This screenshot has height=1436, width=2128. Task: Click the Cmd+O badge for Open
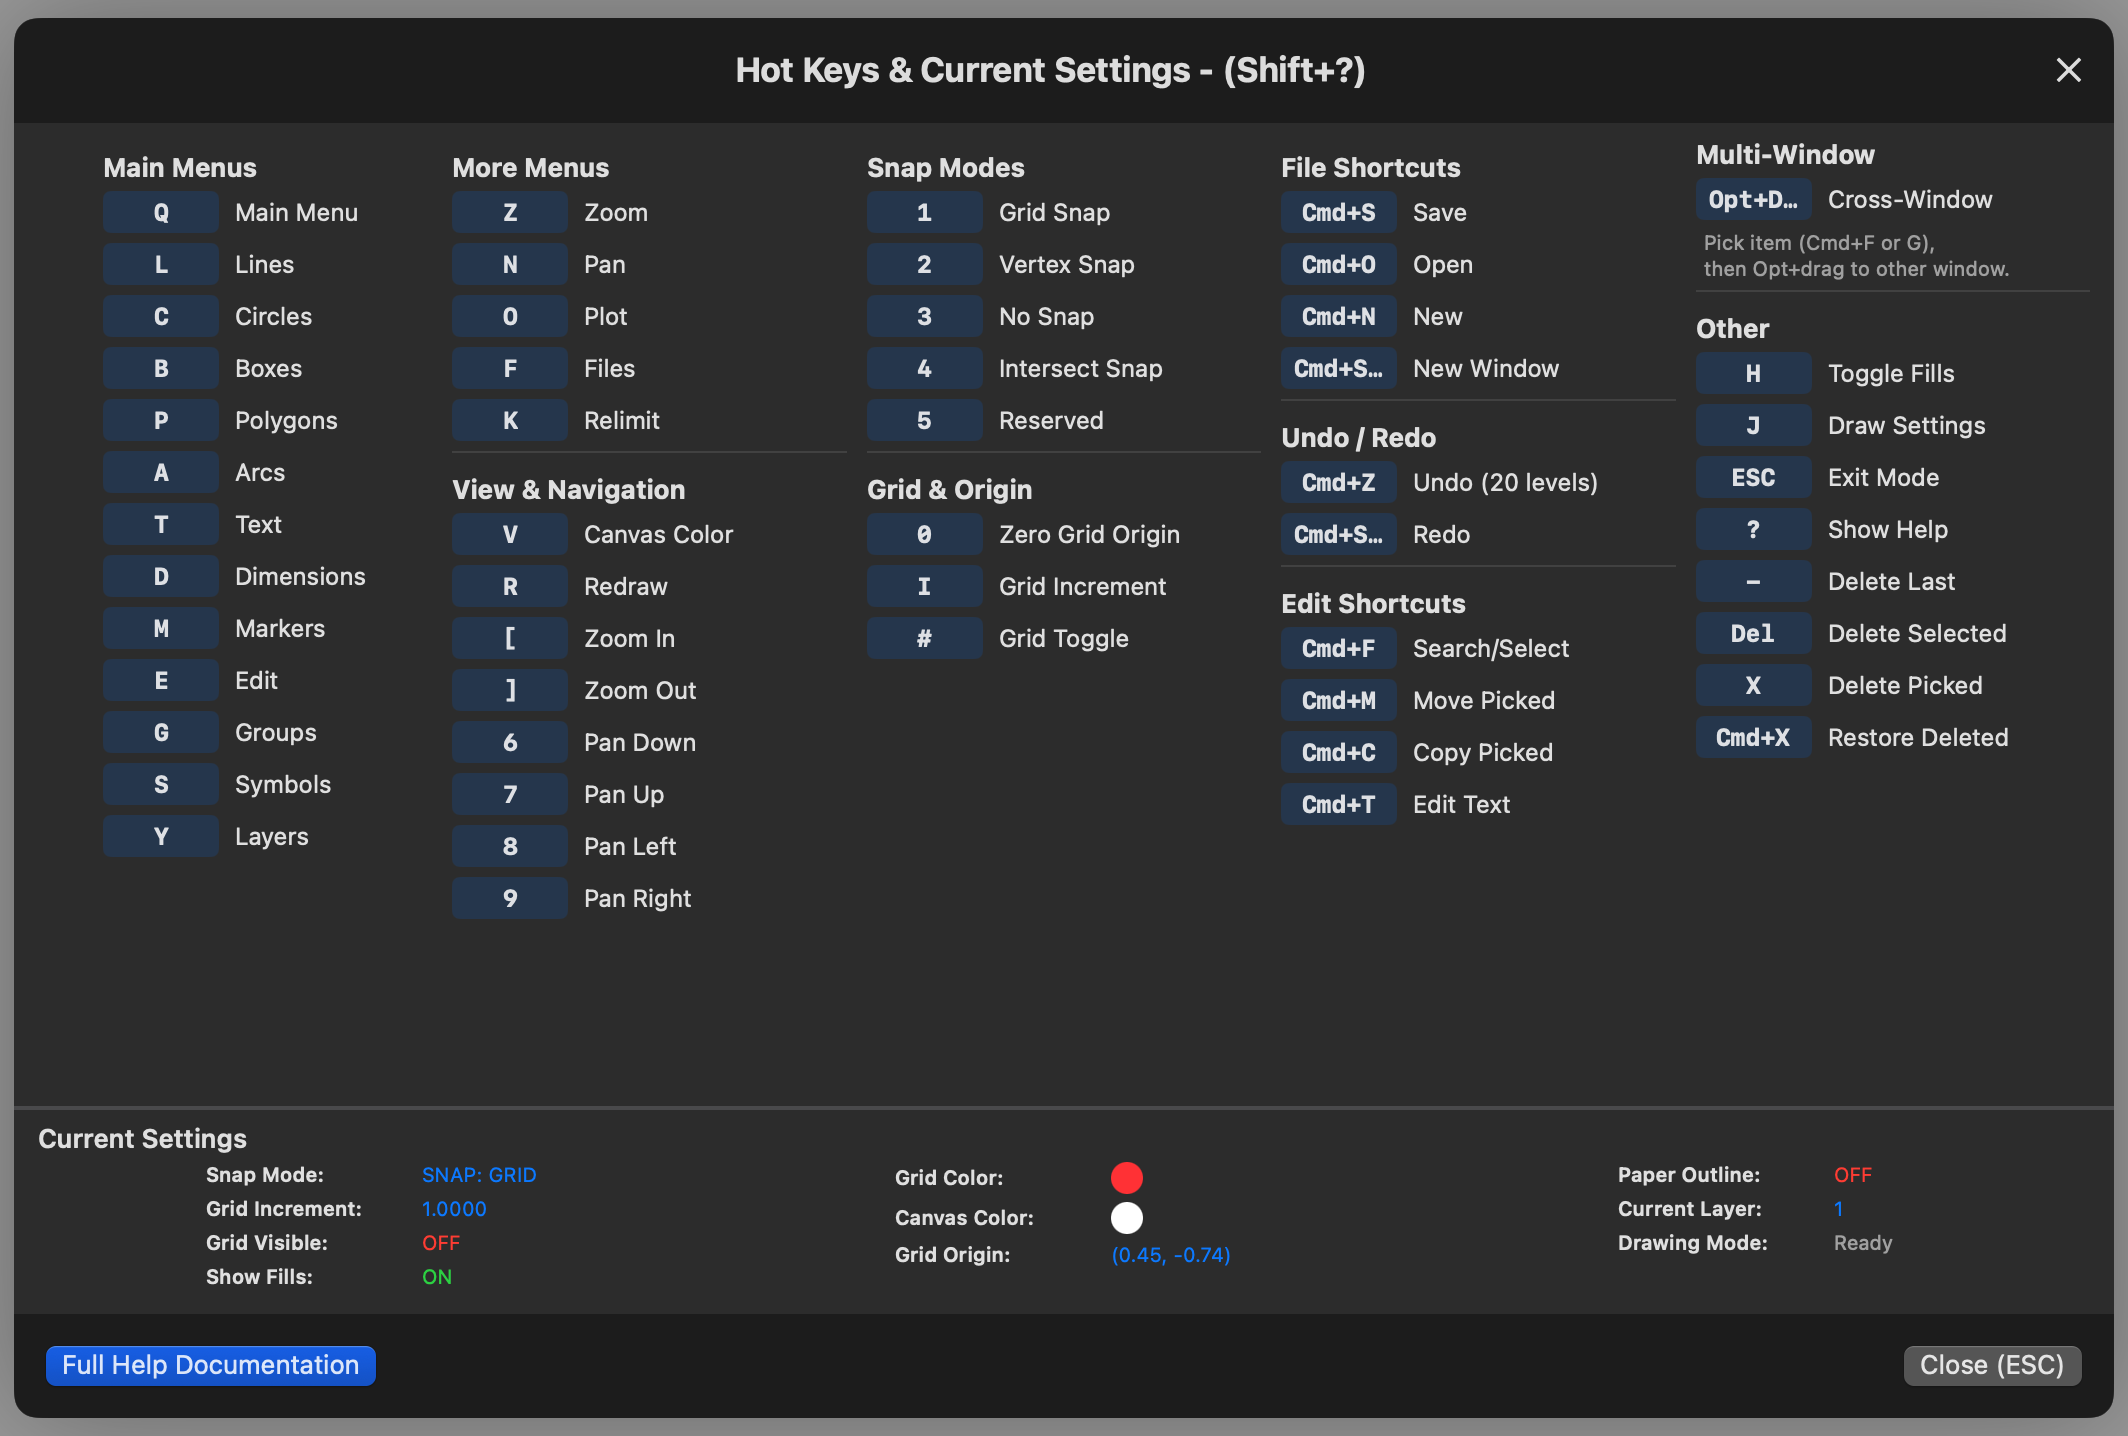click(x=1339, y=264)
